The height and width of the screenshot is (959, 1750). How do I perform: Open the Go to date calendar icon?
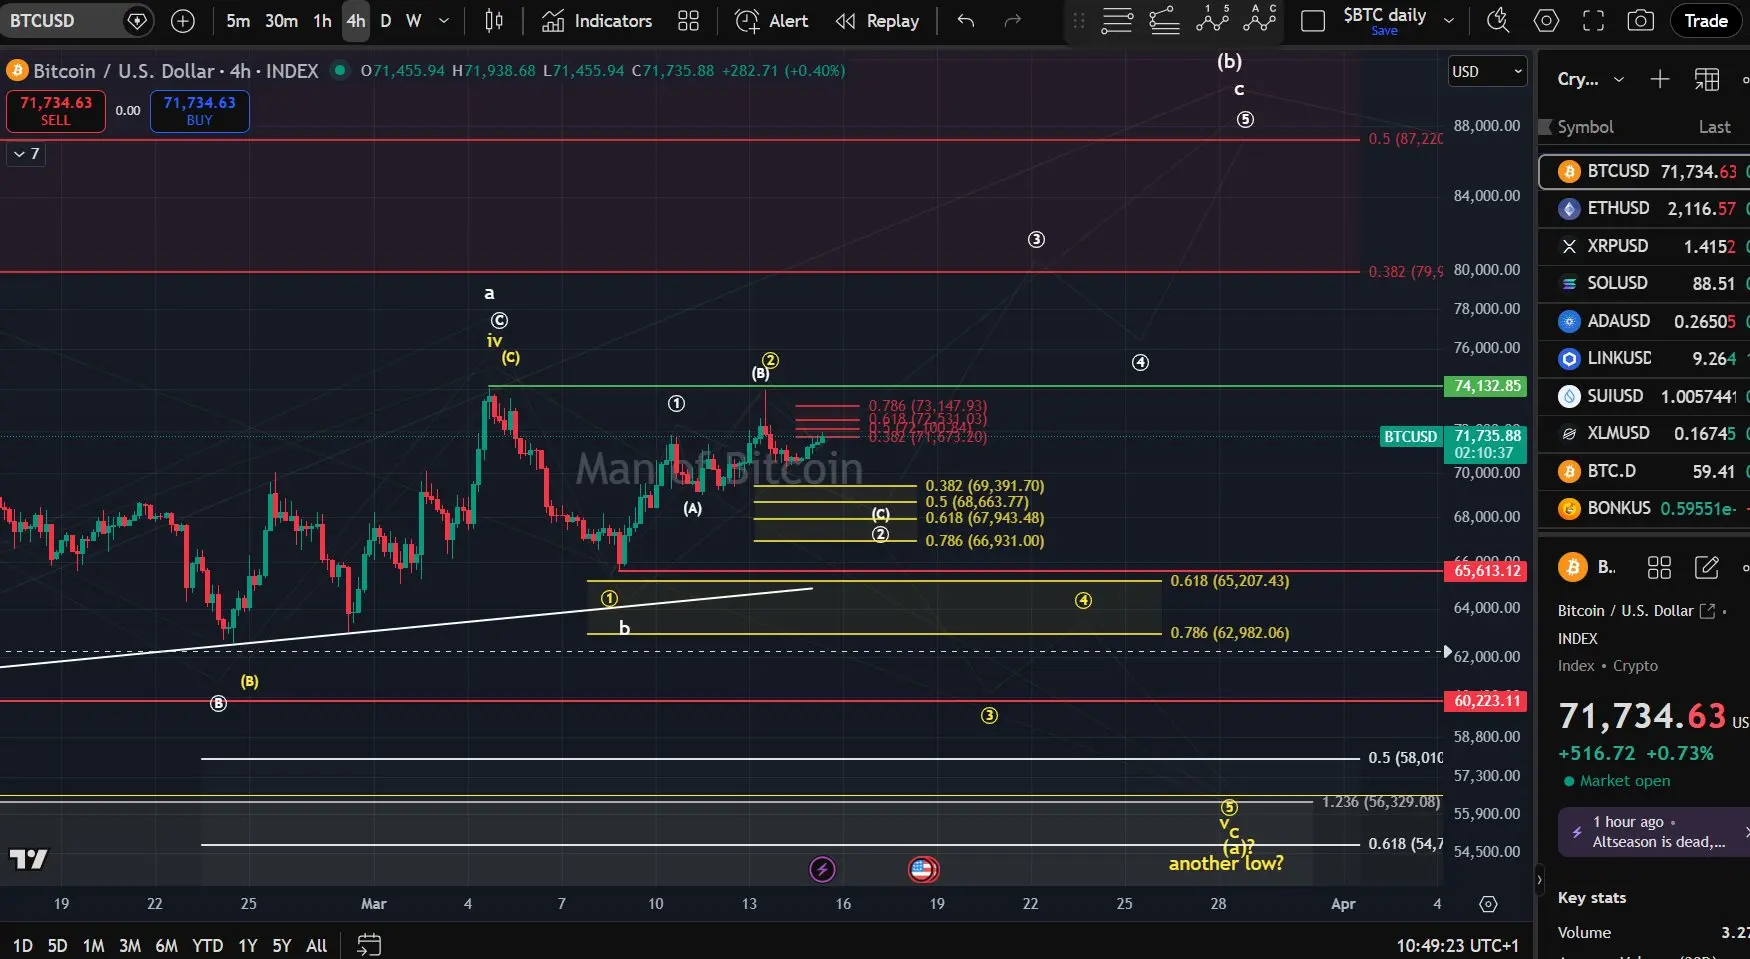click(369, 944)
